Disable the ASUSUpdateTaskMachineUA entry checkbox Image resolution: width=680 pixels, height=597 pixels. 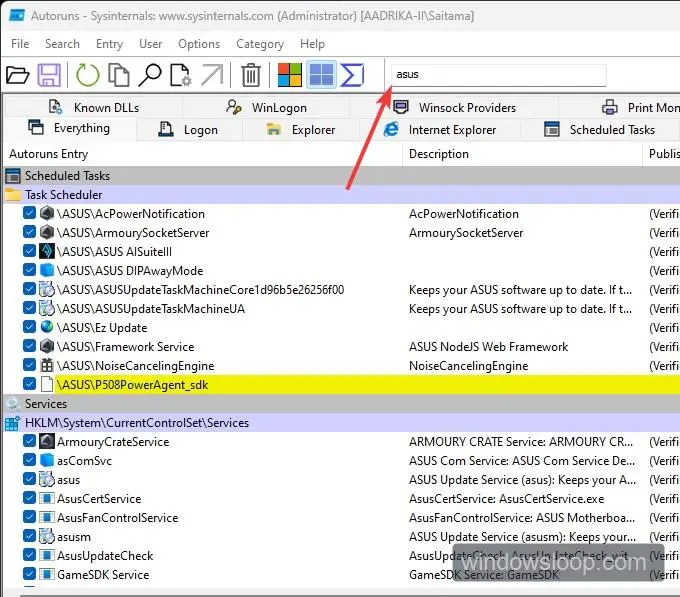pyautogui.click(x=29, y=308)
